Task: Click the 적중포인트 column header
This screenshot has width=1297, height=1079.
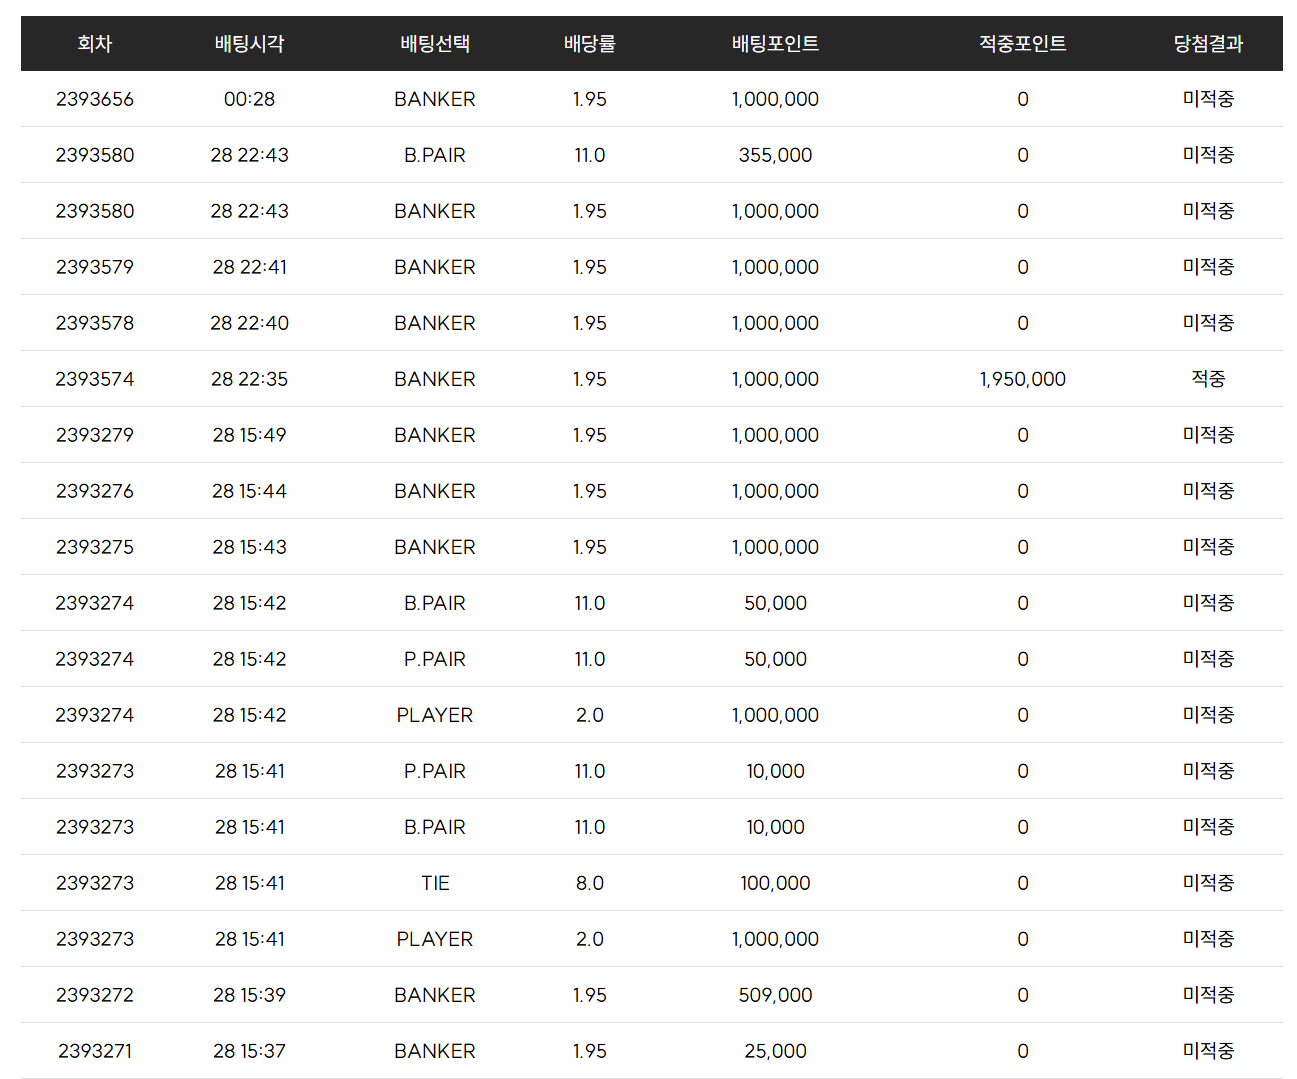Action: click(x=1022, y=44)
